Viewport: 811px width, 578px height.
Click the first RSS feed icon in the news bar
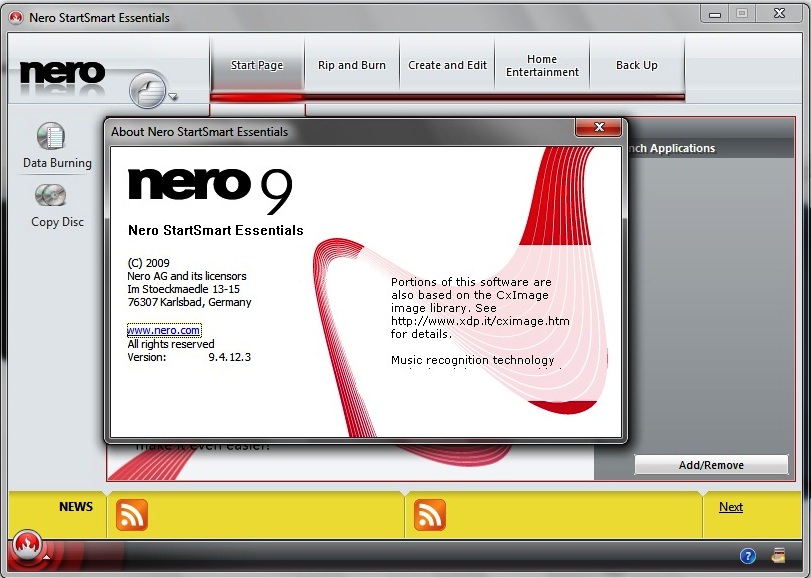132,515
